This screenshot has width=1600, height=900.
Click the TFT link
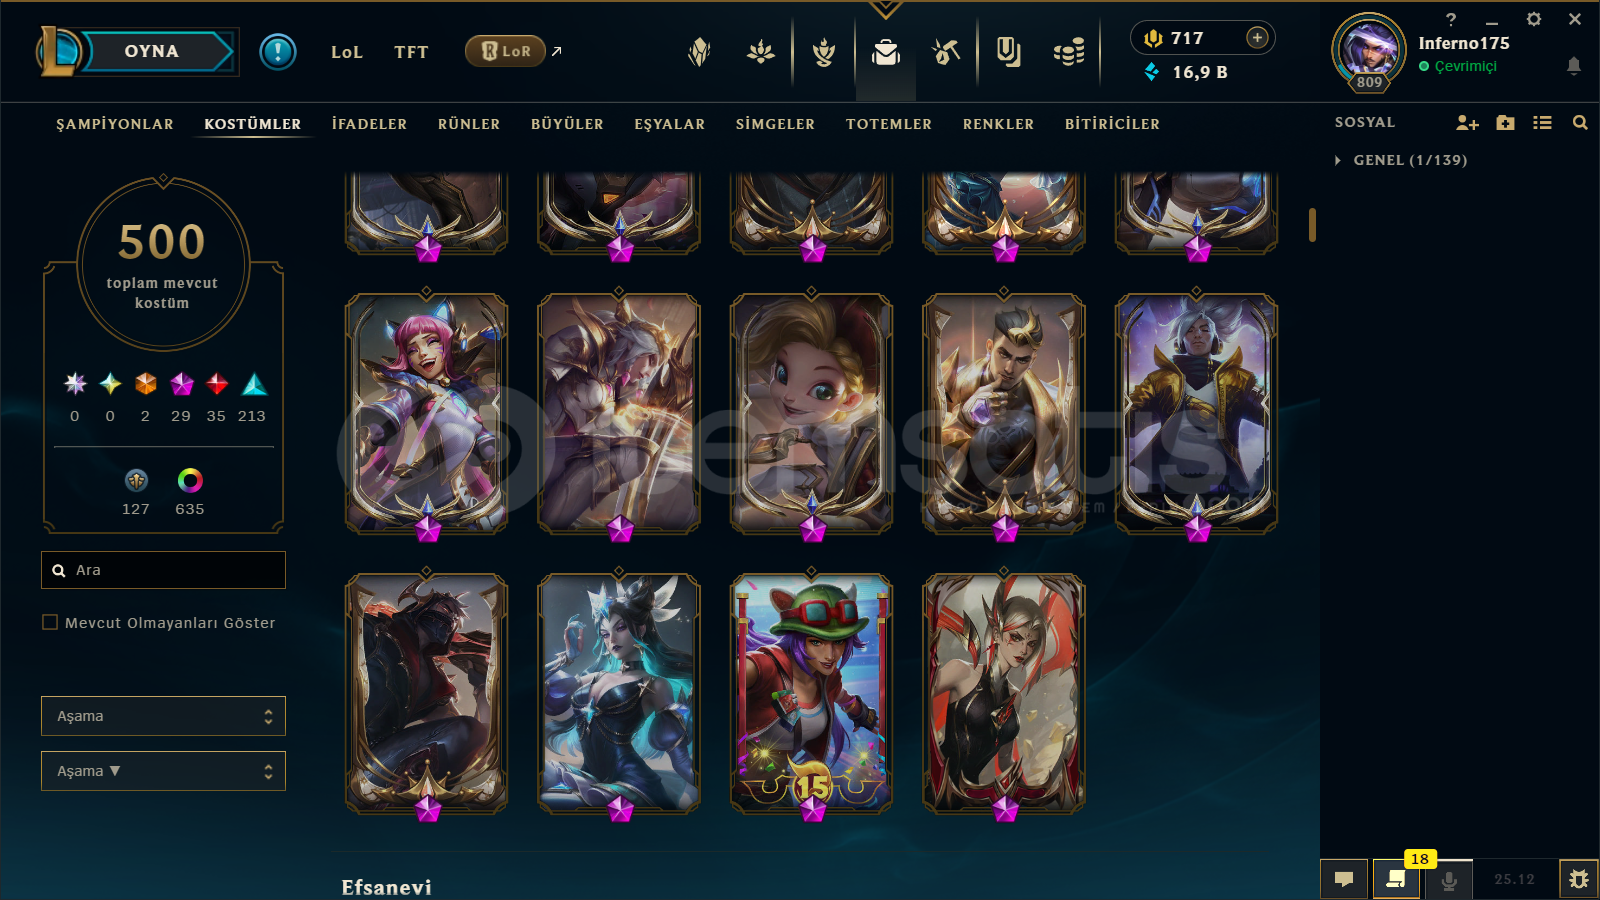tap(411, 52)
